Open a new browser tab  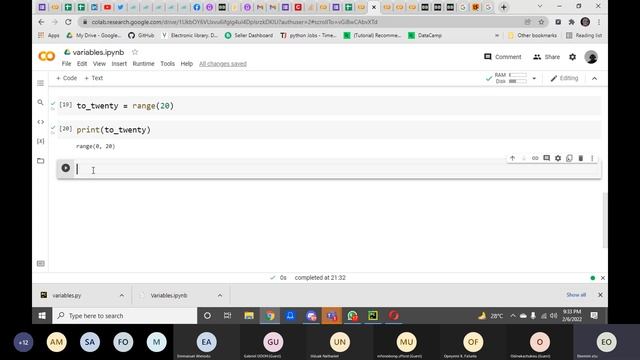(504, 7)
